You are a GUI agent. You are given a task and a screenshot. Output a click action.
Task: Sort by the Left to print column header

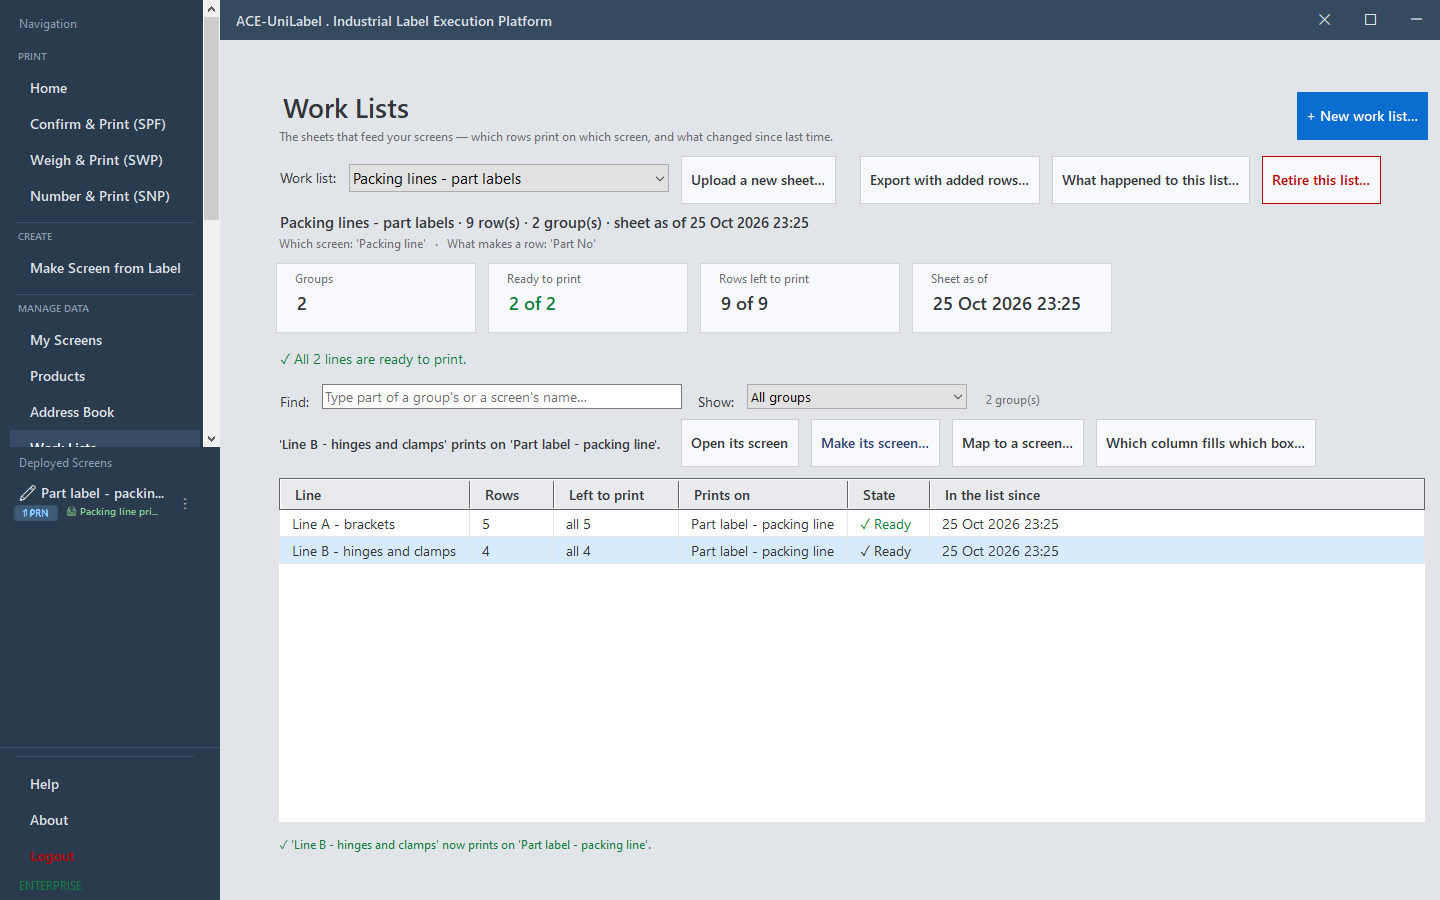point(616,495)
